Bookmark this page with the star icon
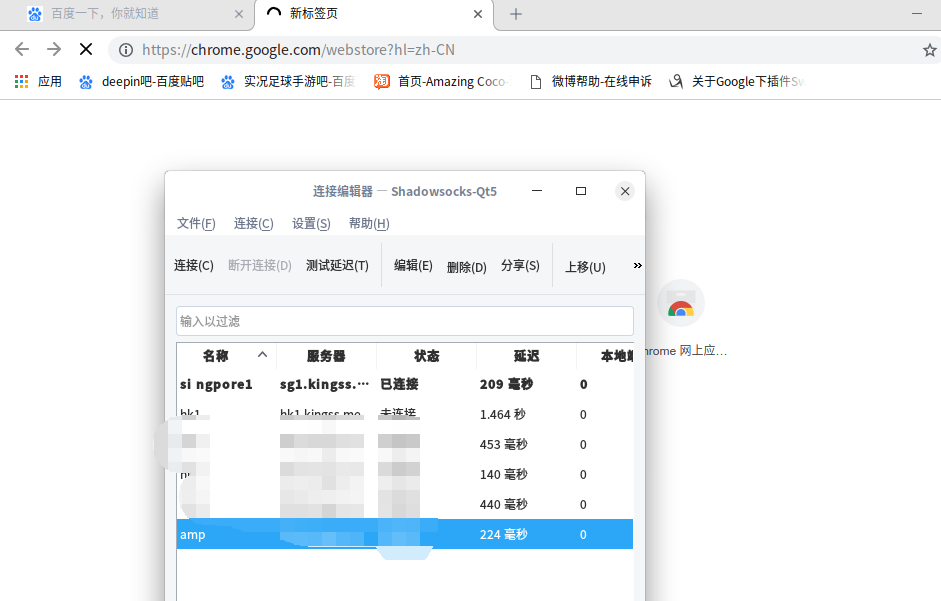Image resolution: width=941 pixels, height=601 pixels. 930,50
